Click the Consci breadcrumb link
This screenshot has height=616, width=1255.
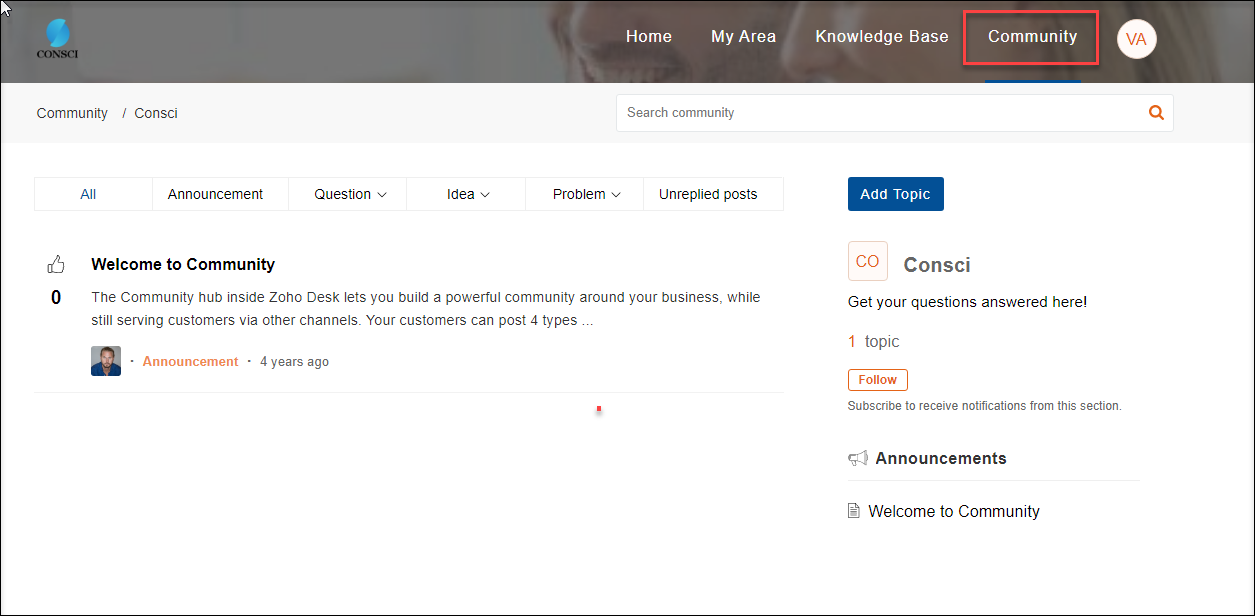(x=156, y=113)
